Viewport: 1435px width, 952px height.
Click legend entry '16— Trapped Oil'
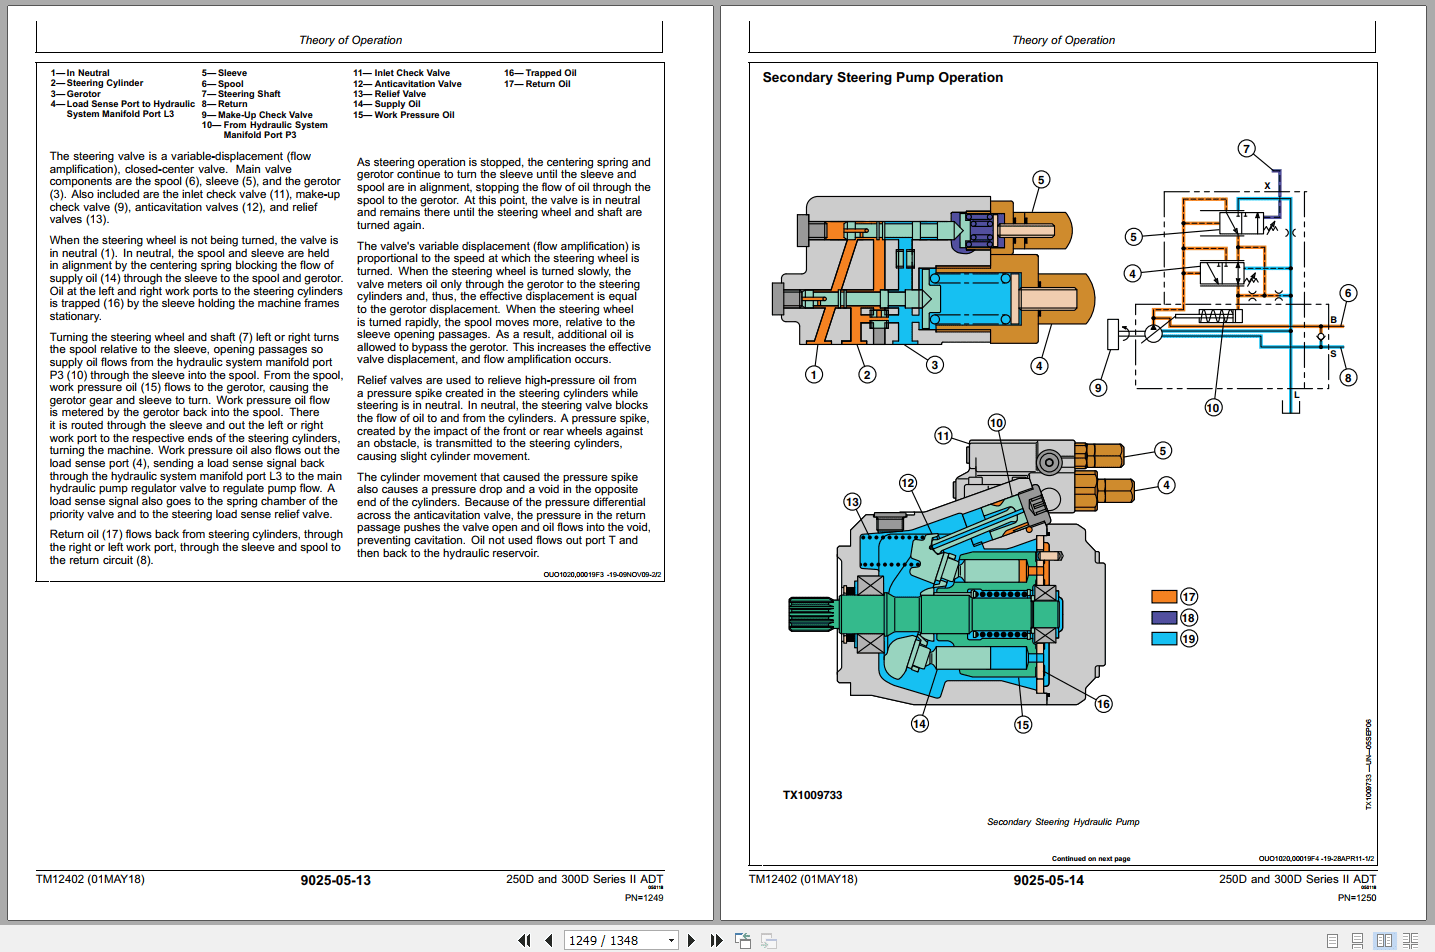(x=540, y=73)
